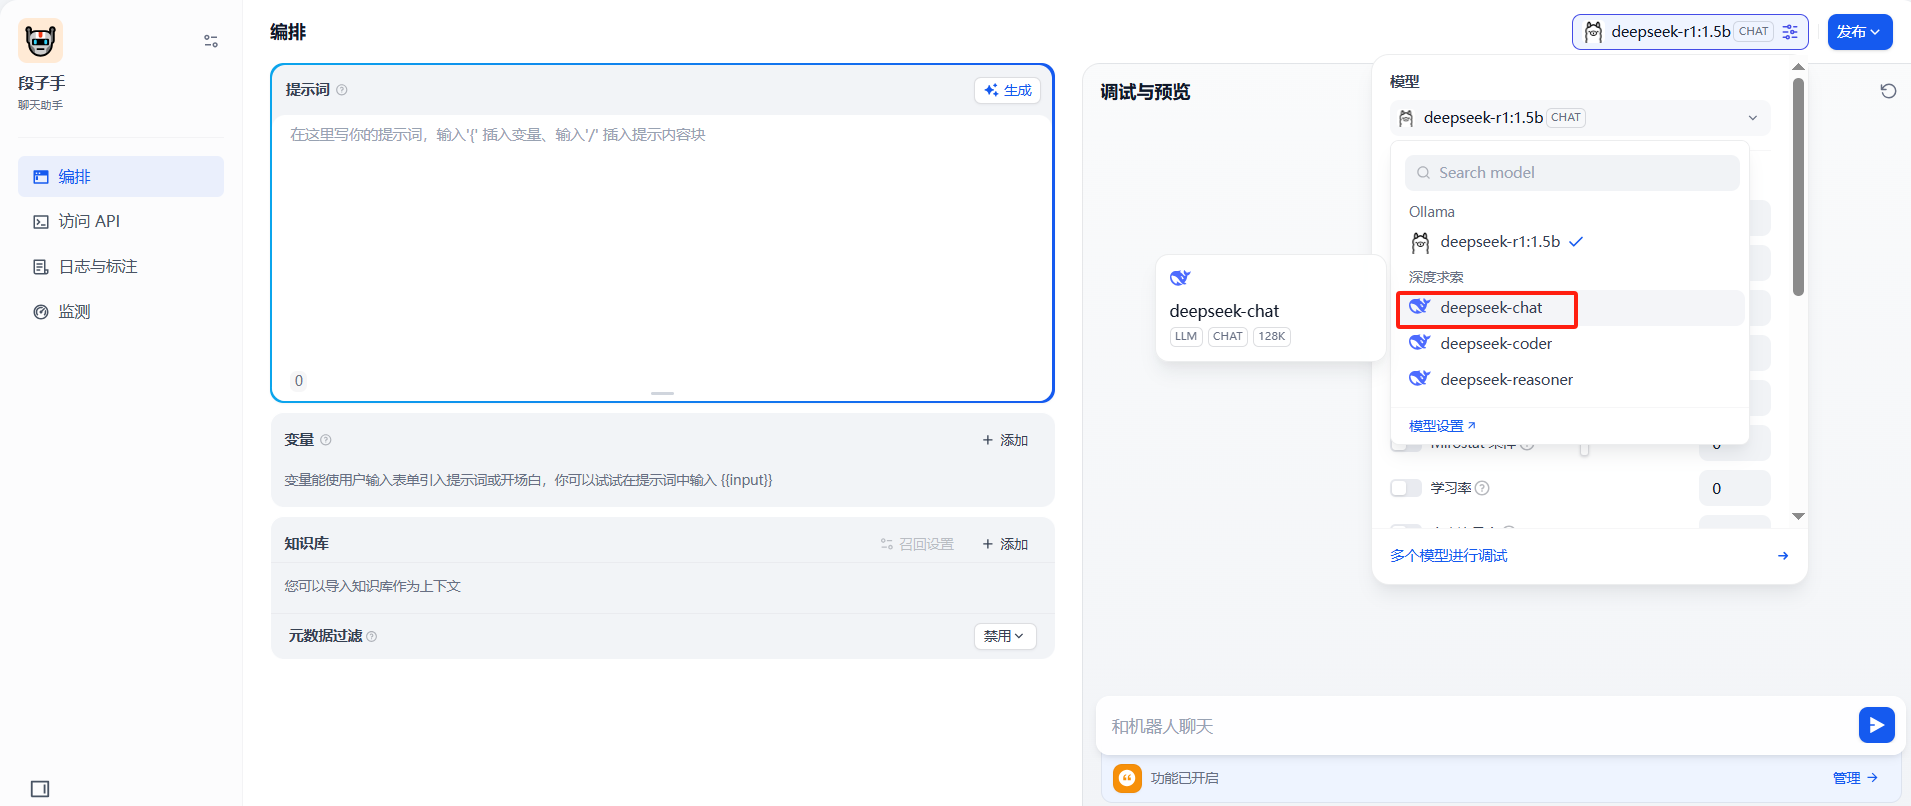This screenshot has width=1911, height=806.
Task: Click the arrow icon next to 多个模型进行调试
Action: pyautogui.click(x=1783, y=556)
